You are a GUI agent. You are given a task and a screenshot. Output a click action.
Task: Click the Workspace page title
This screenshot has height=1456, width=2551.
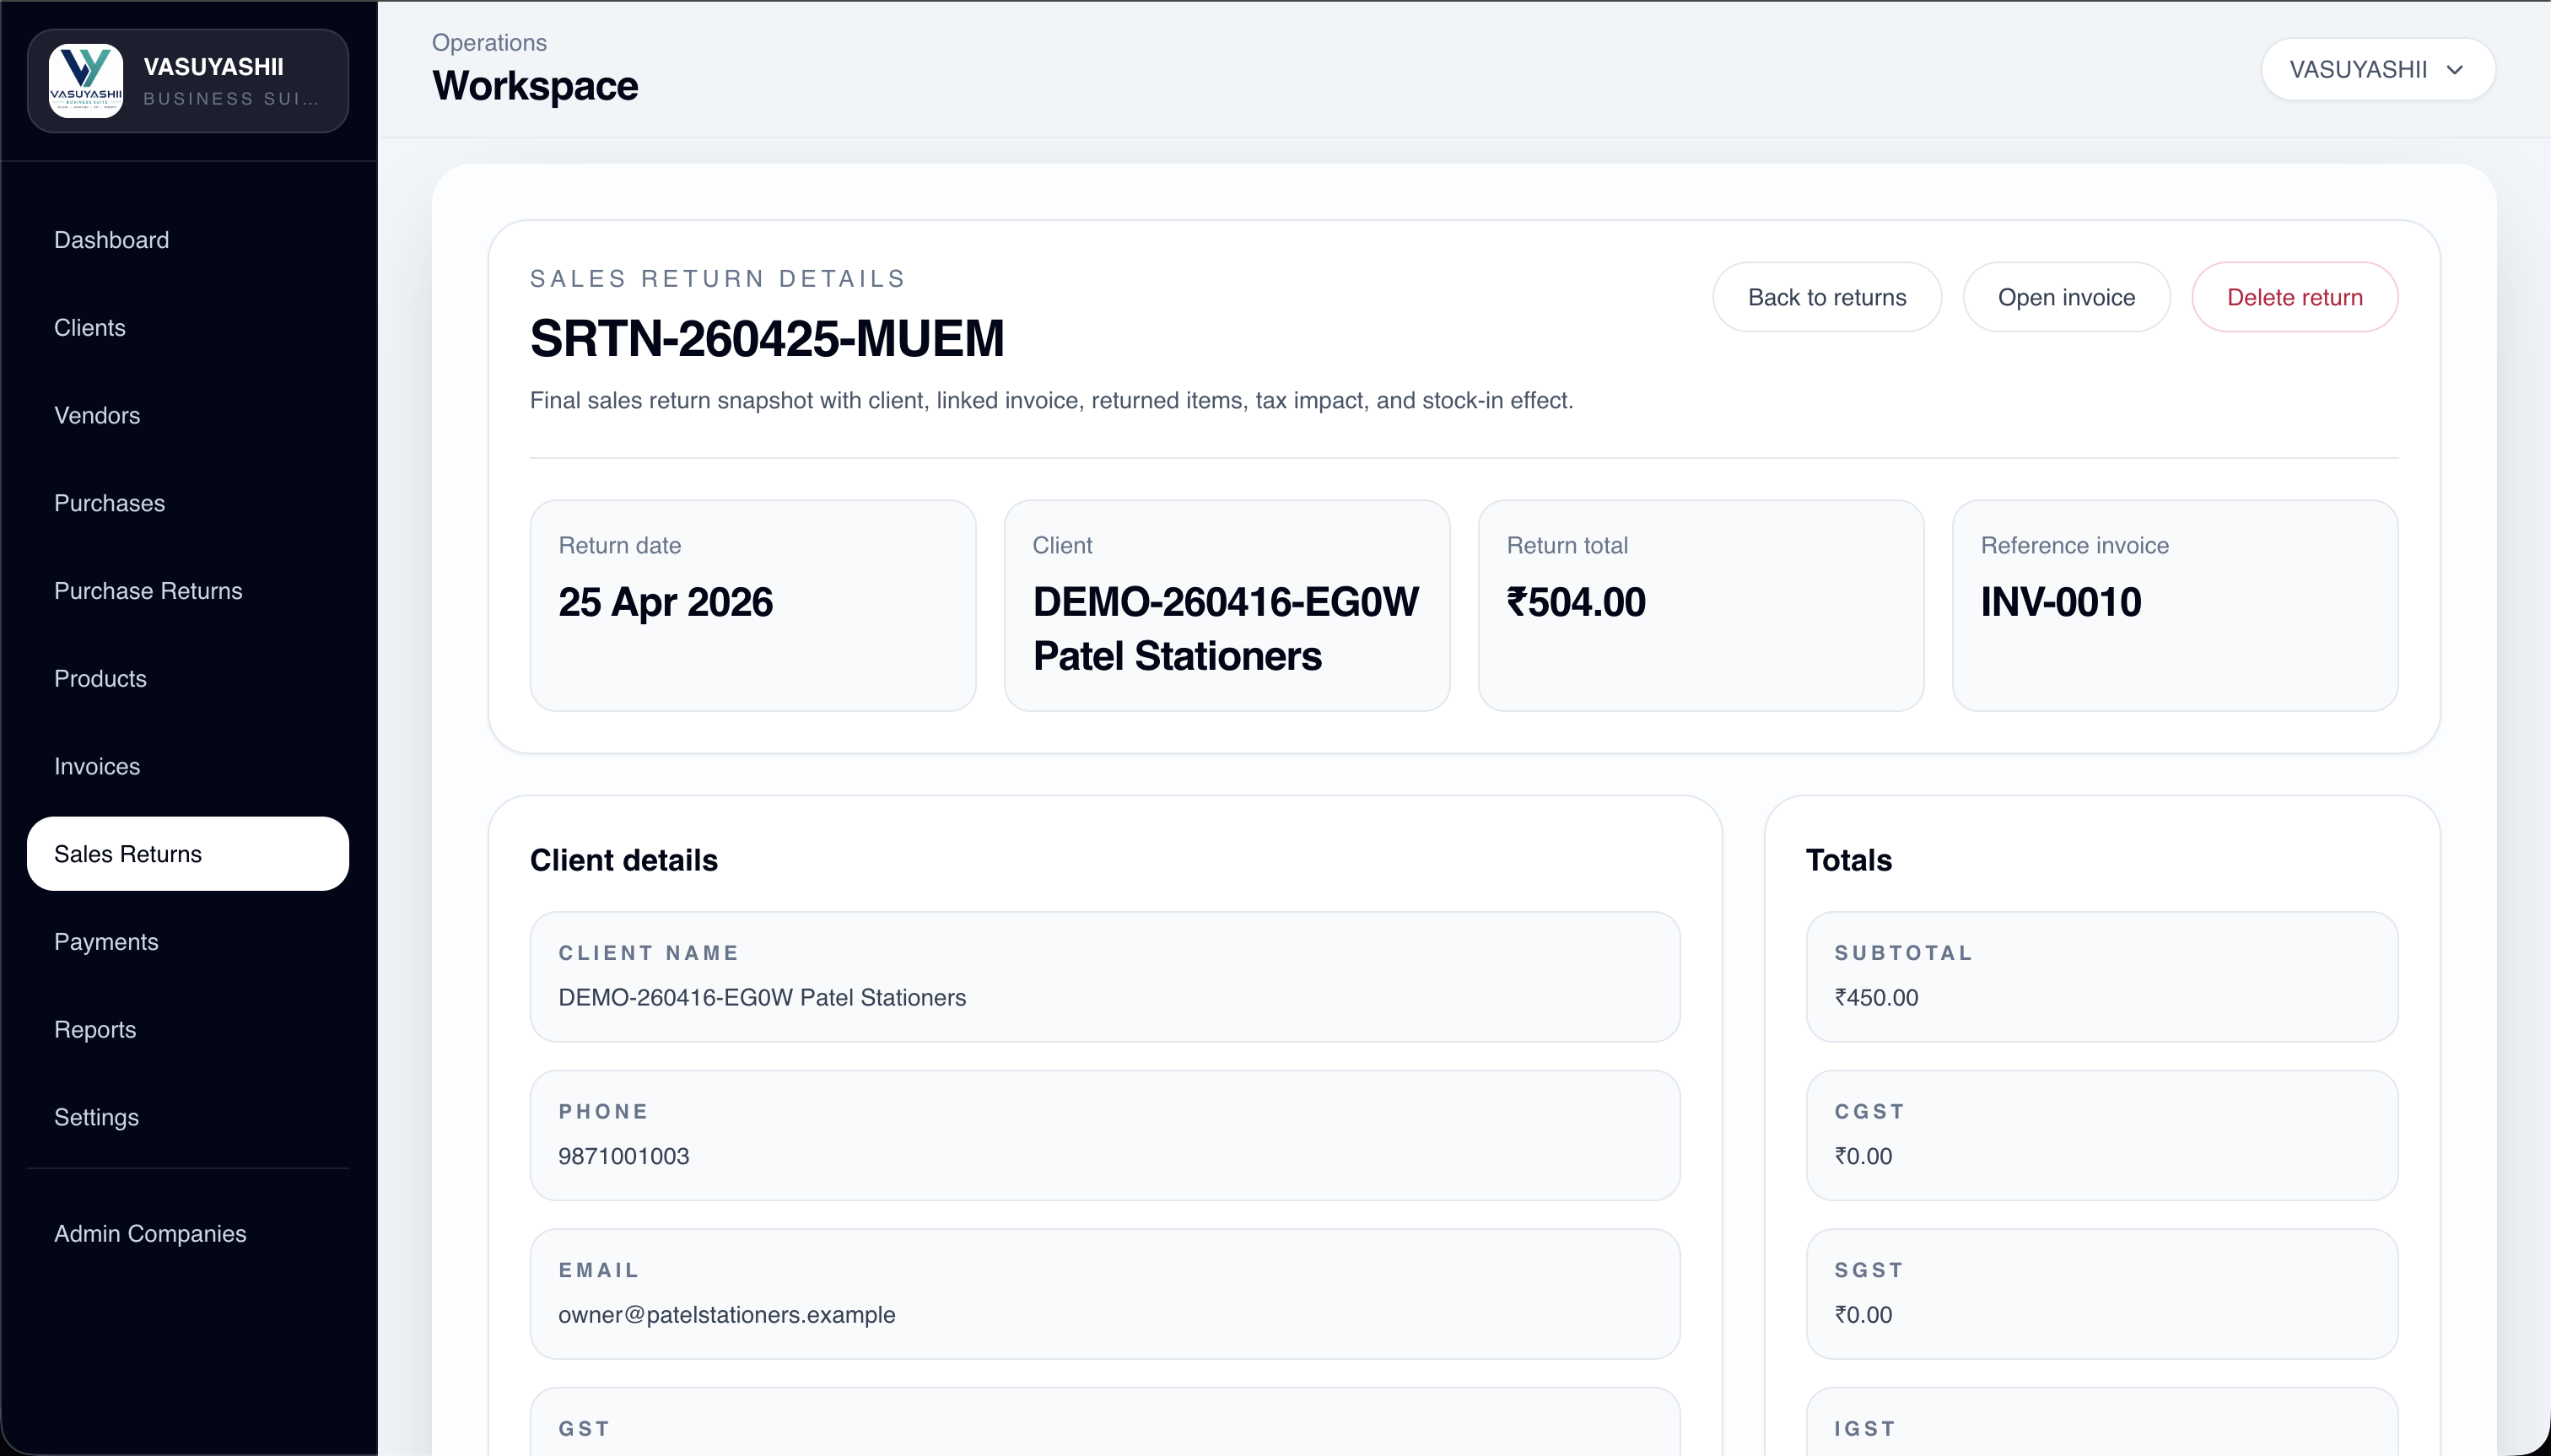point(535,86)
